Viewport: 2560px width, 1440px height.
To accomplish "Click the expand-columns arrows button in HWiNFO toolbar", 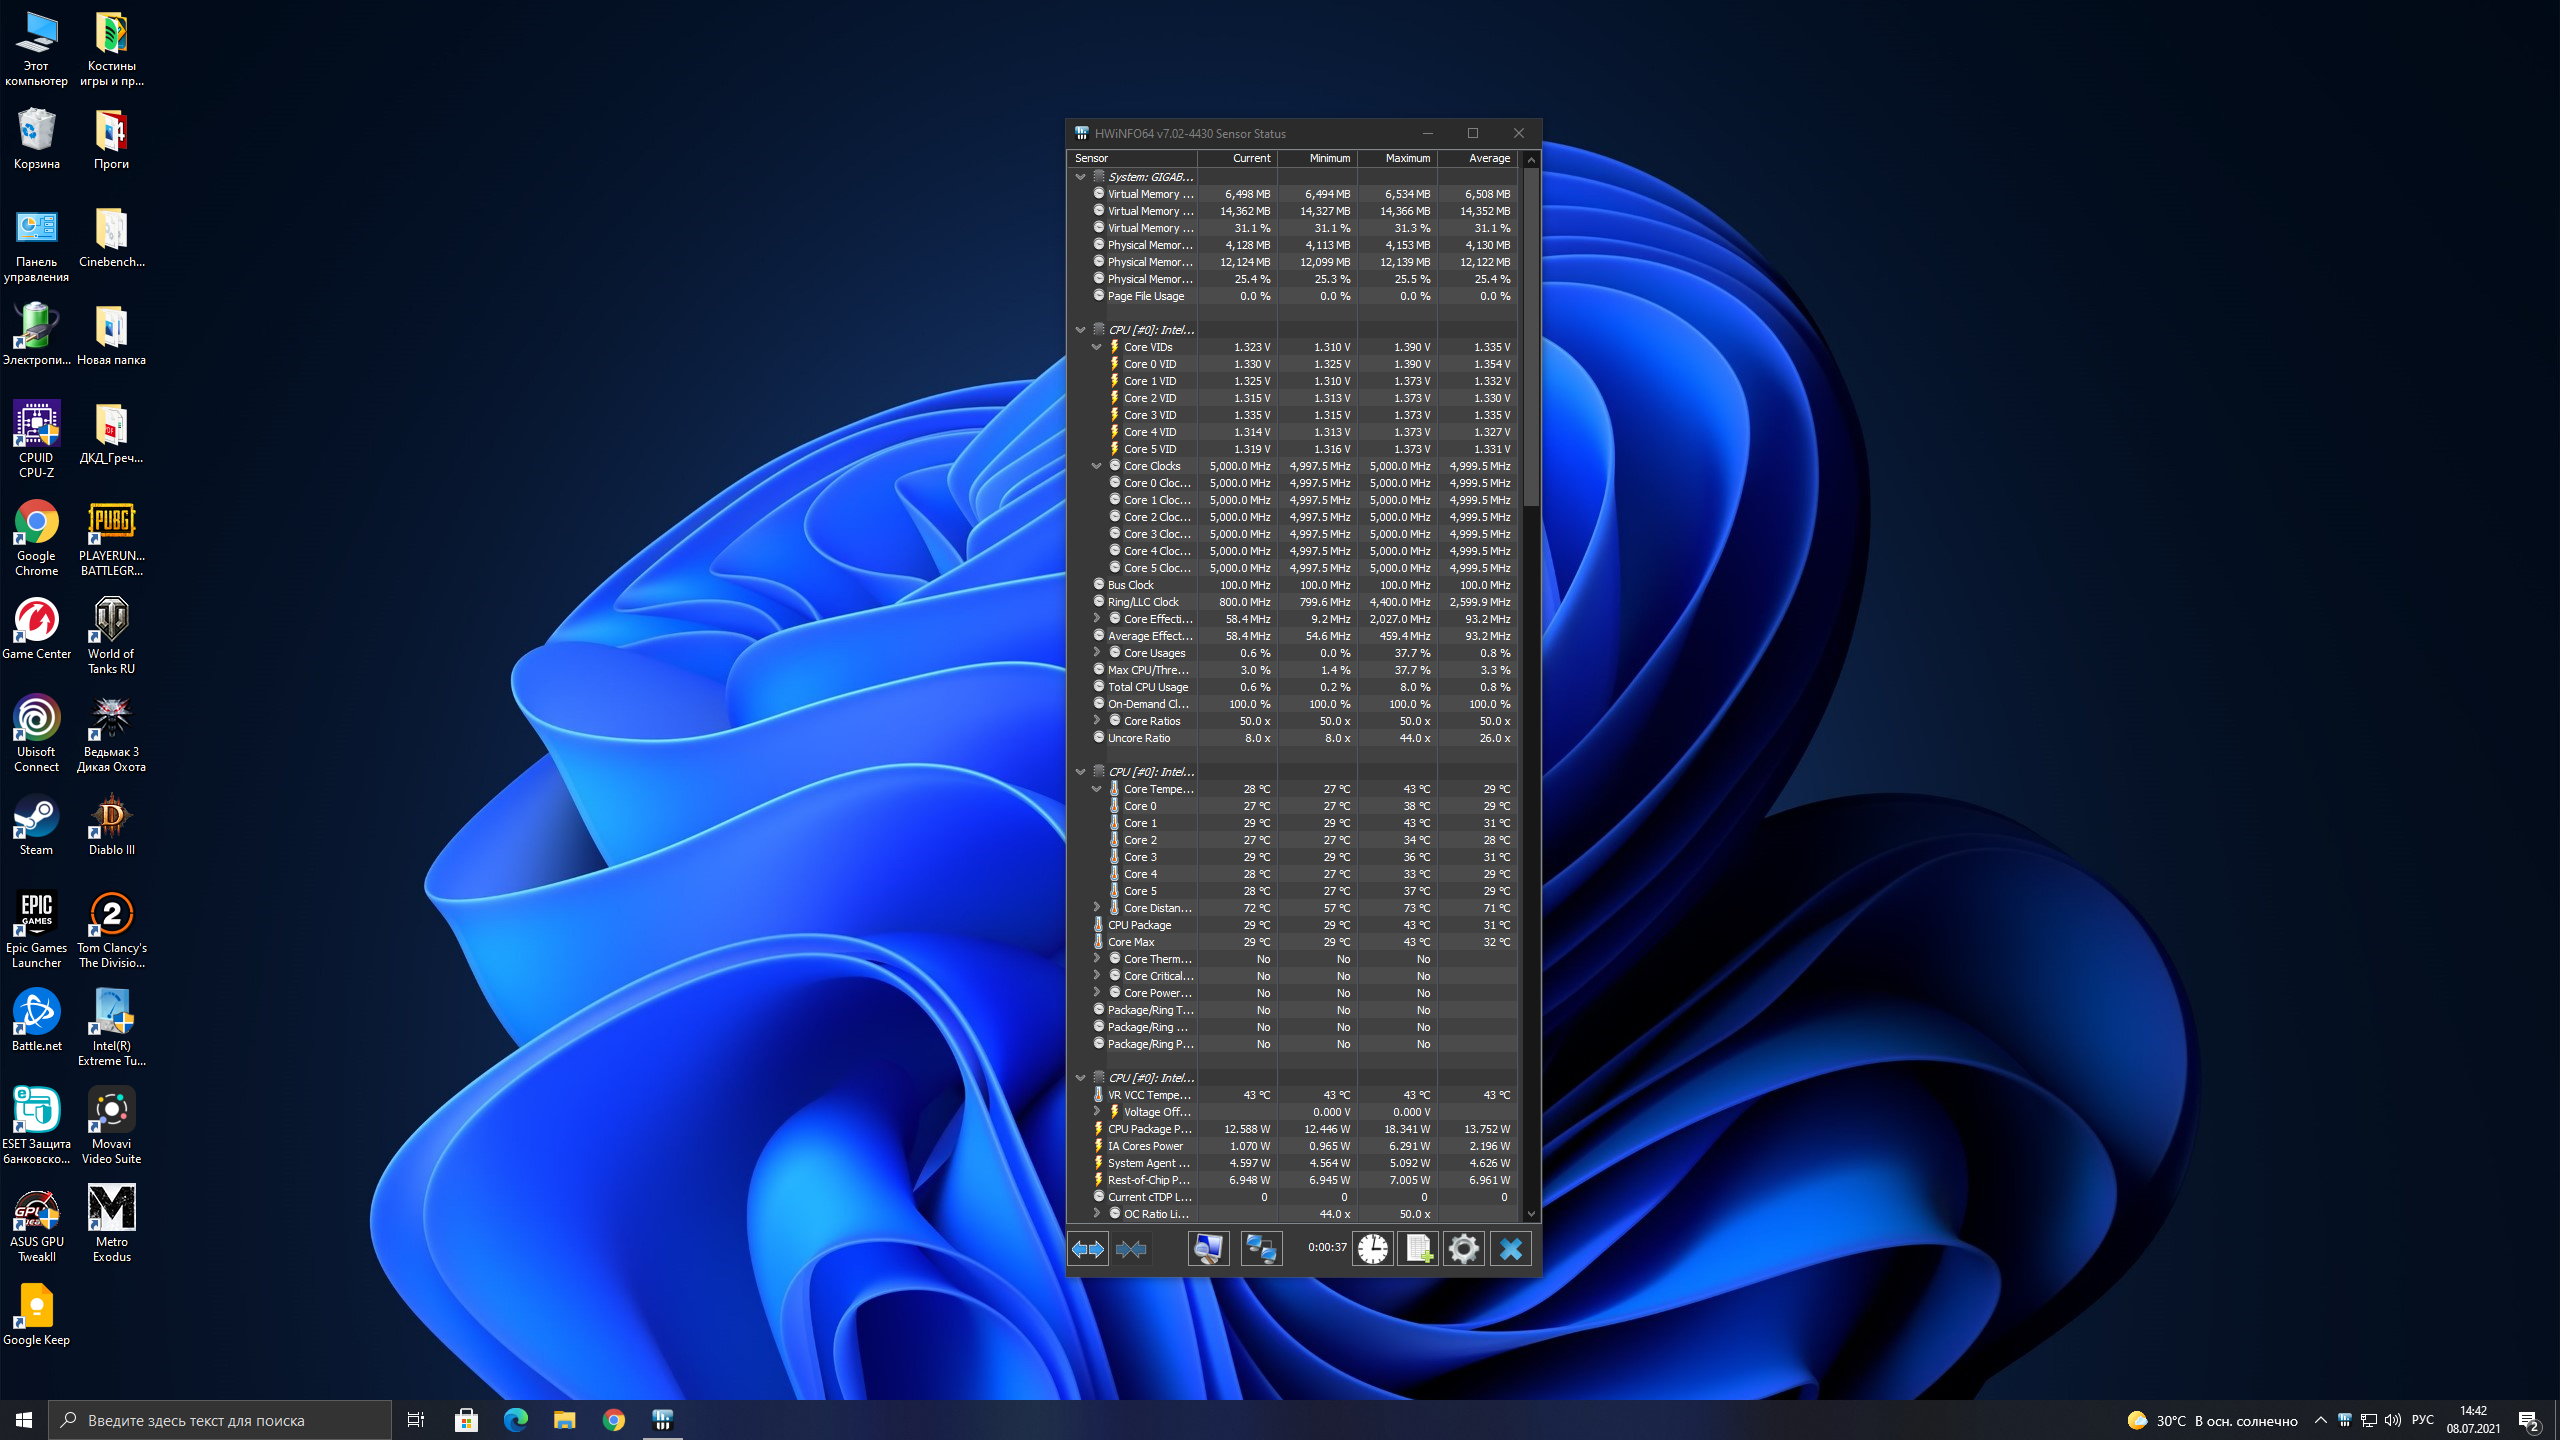I will point(1087,1248).
